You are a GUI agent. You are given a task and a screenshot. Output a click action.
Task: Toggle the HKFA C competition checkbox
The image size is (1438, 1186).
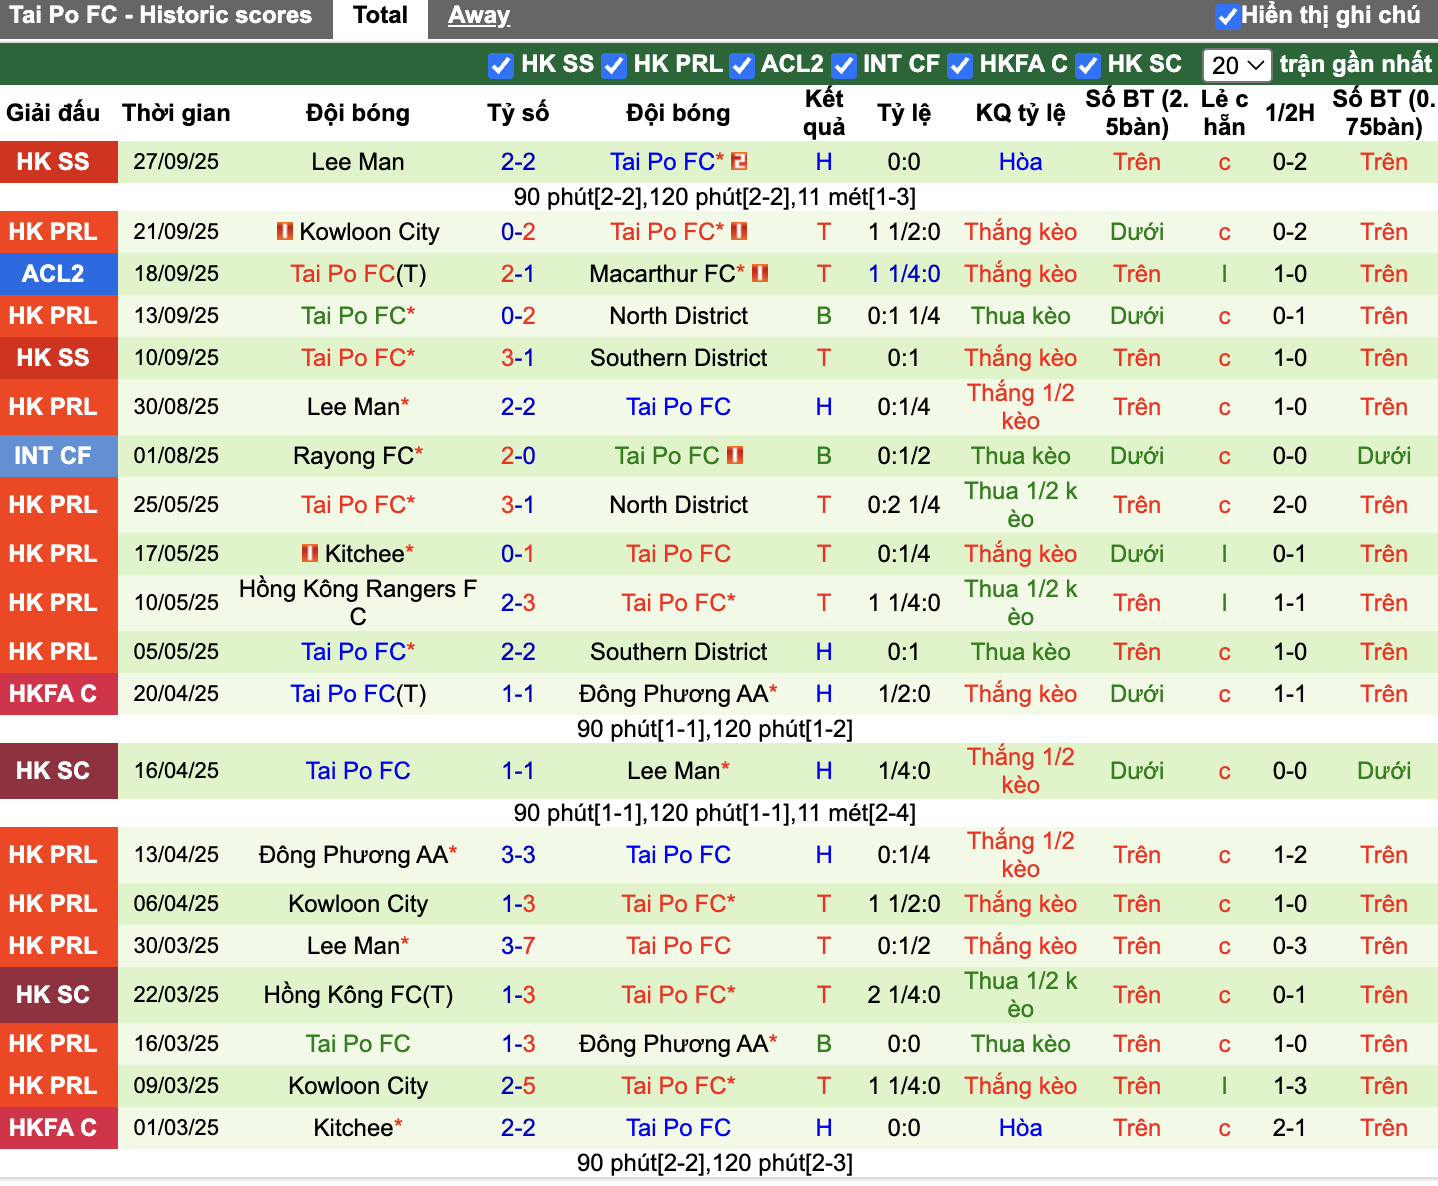pos(960,66)
